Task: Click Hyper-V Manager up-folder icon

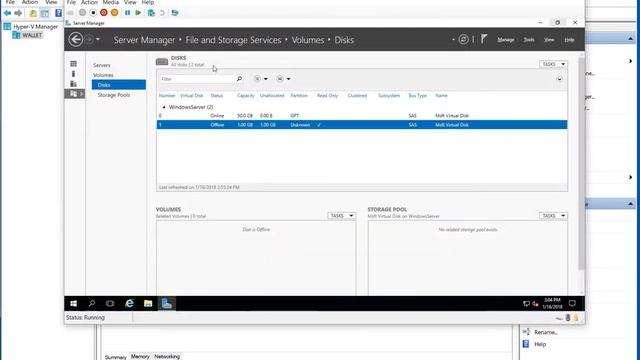Action: point(33,13)
